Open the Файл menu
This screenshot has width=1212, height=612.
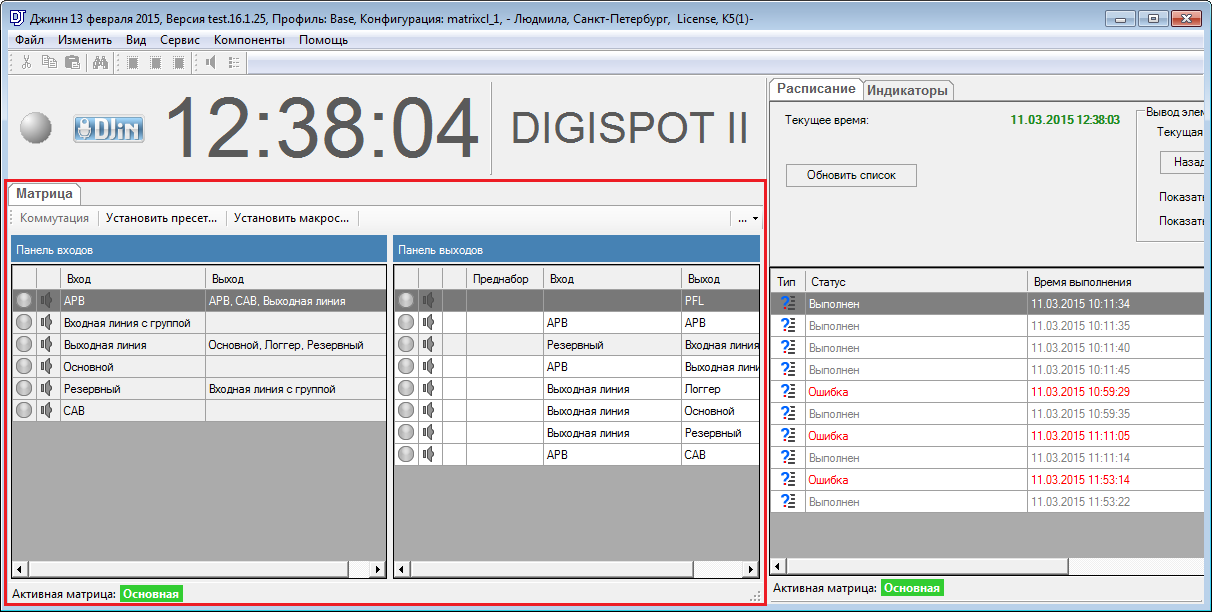coord(29,40)
